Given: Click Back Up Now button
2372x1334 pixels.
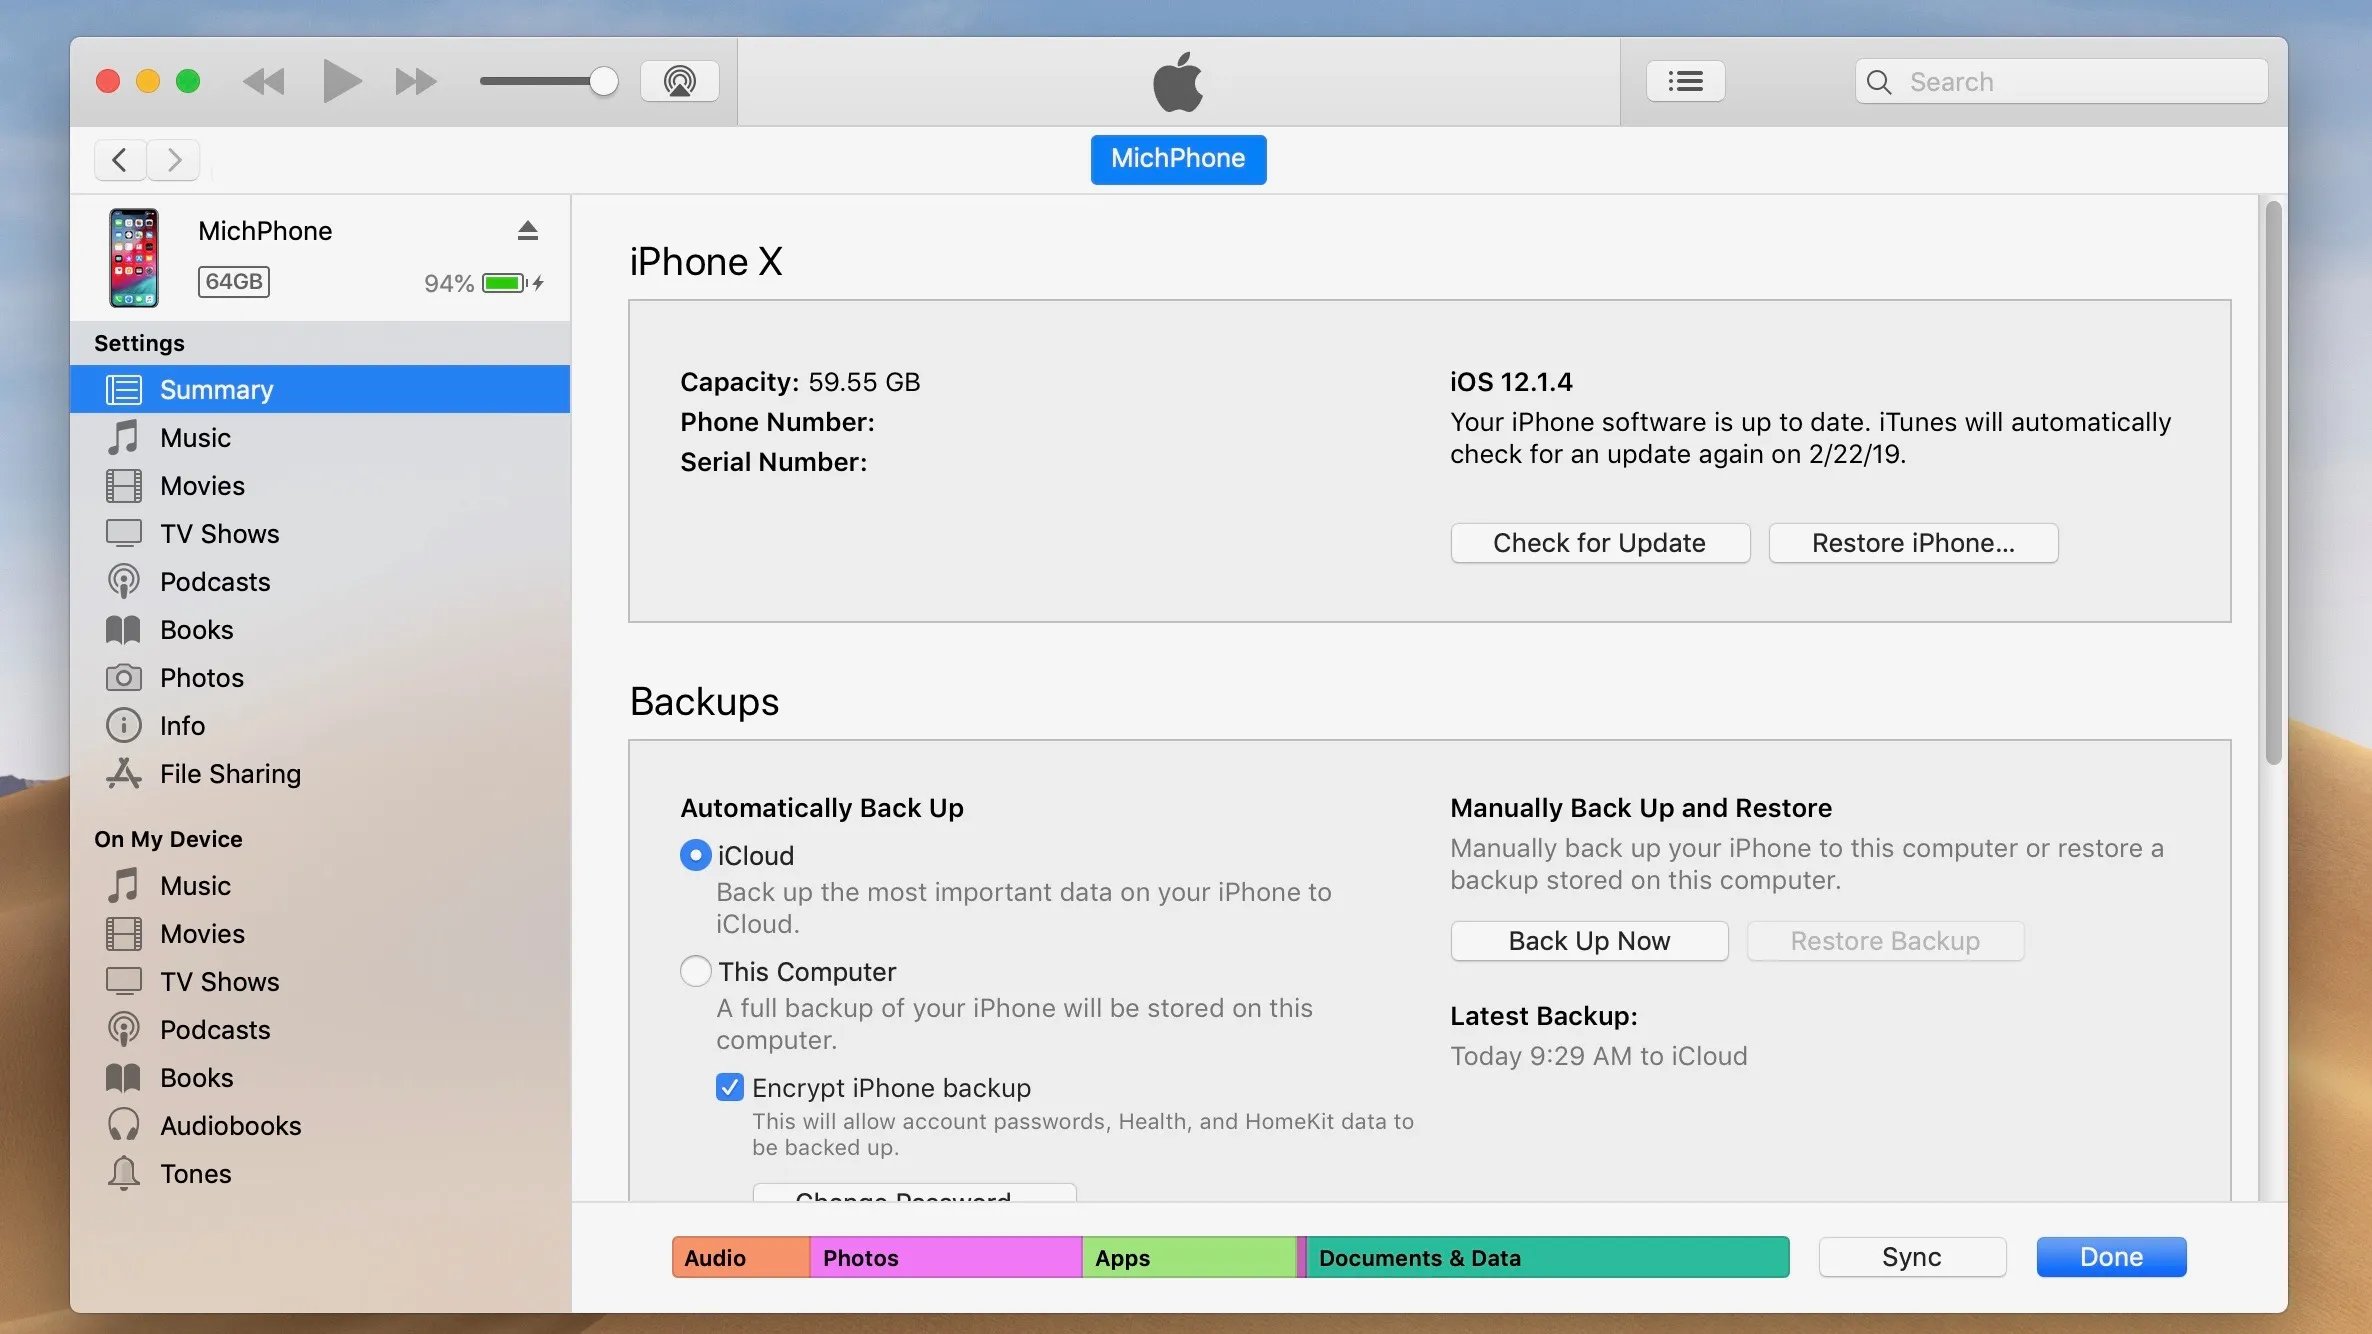Looking at the screenshot, I should [1588, 940].
